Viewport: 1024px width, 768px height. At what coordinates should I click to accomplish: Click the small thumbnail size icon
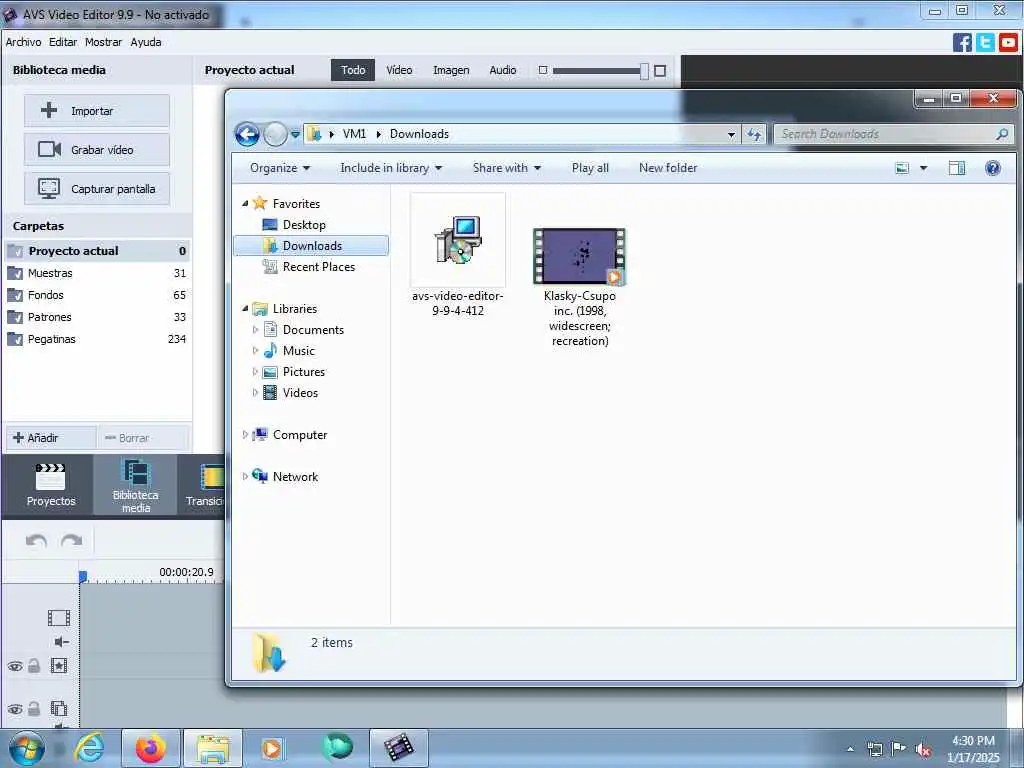543,70
